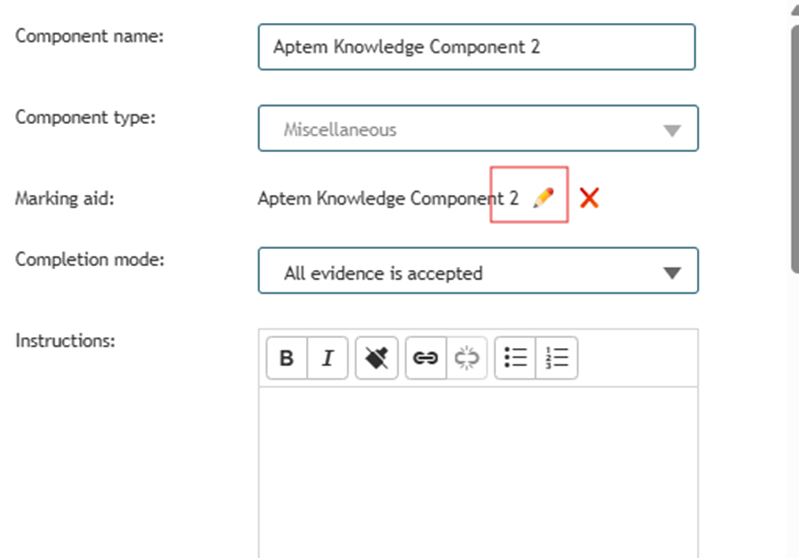Screen dimensions: 799x558
Task: Click the Instructions label
Action: [x=65, y=340]
